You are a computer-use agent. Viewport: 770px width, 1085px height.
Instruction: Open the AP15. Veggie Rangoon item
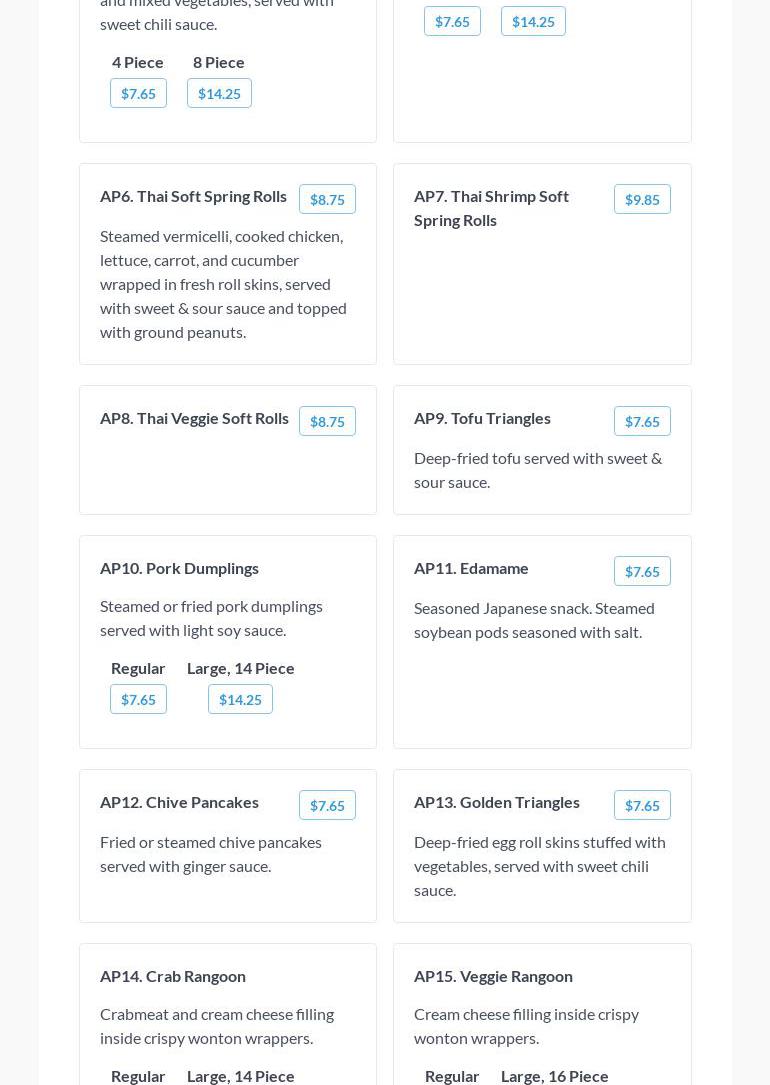point(493,976)
